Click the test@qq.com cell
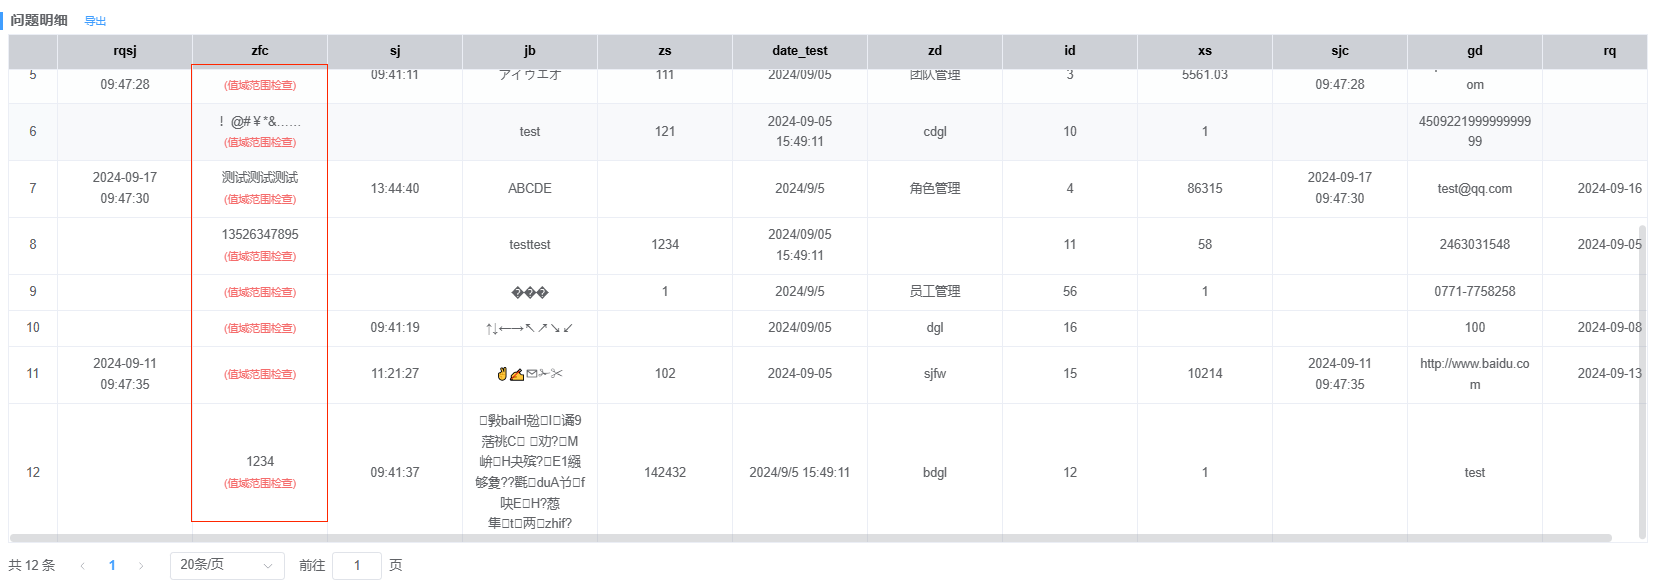This screenshot has height=584, width=1660. click(1475, 189)
